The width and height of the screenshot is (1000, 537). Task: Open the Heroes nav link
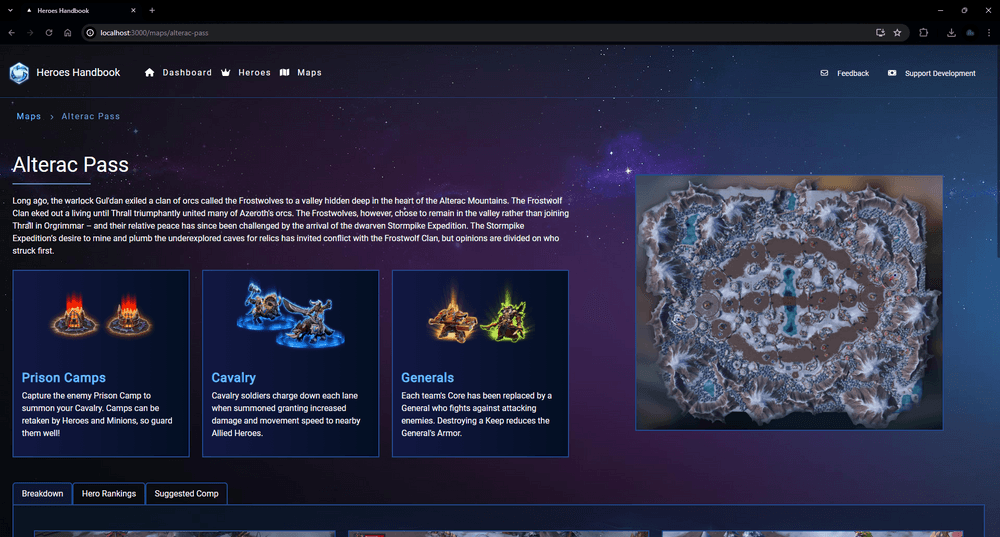254,73
